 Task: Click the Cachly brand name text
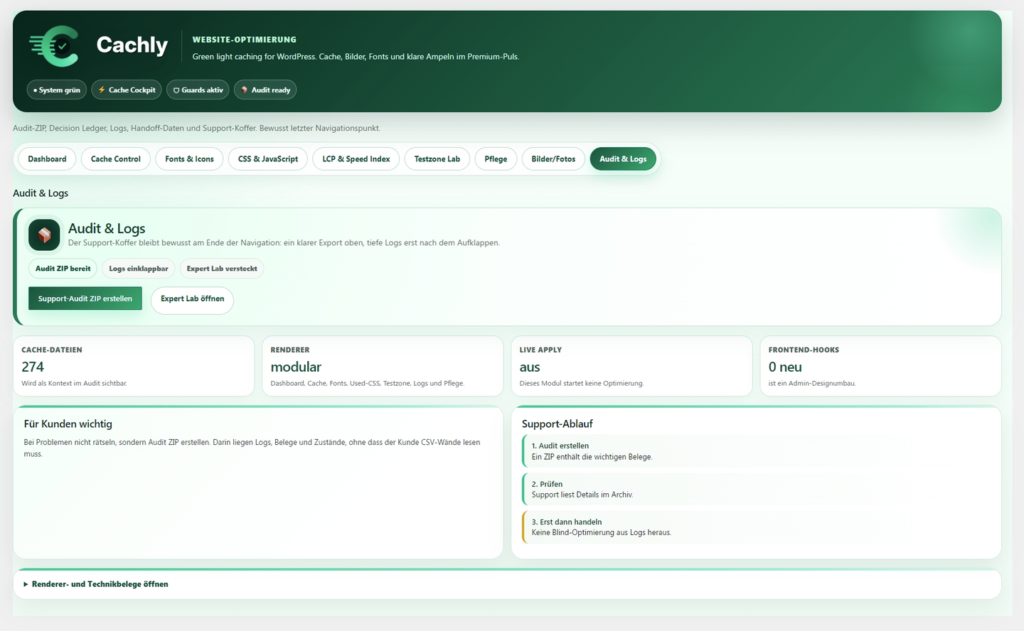tap(132, 45)
